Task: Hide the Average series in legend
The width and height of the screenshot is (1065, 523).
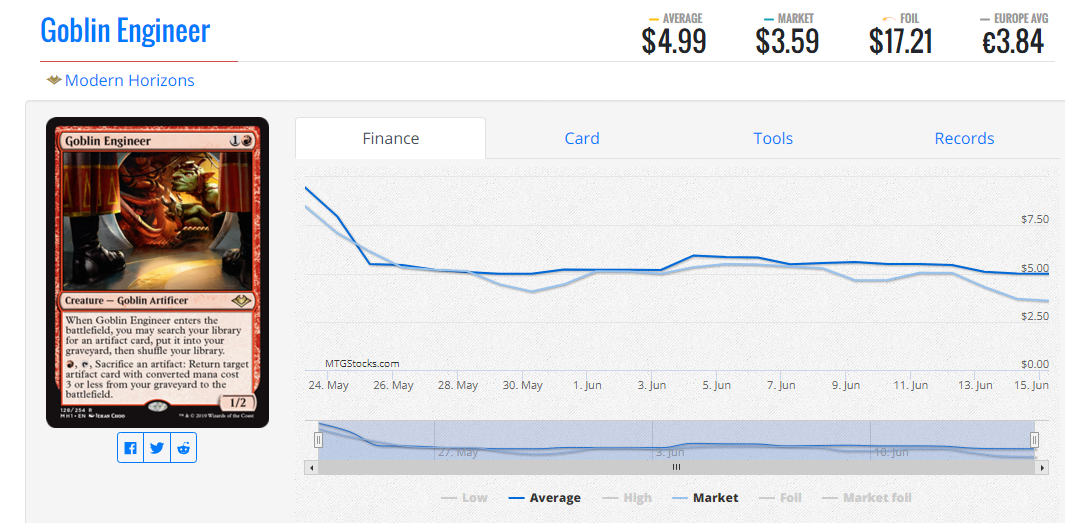Action: pyautogui.click(x=545, y=498)
